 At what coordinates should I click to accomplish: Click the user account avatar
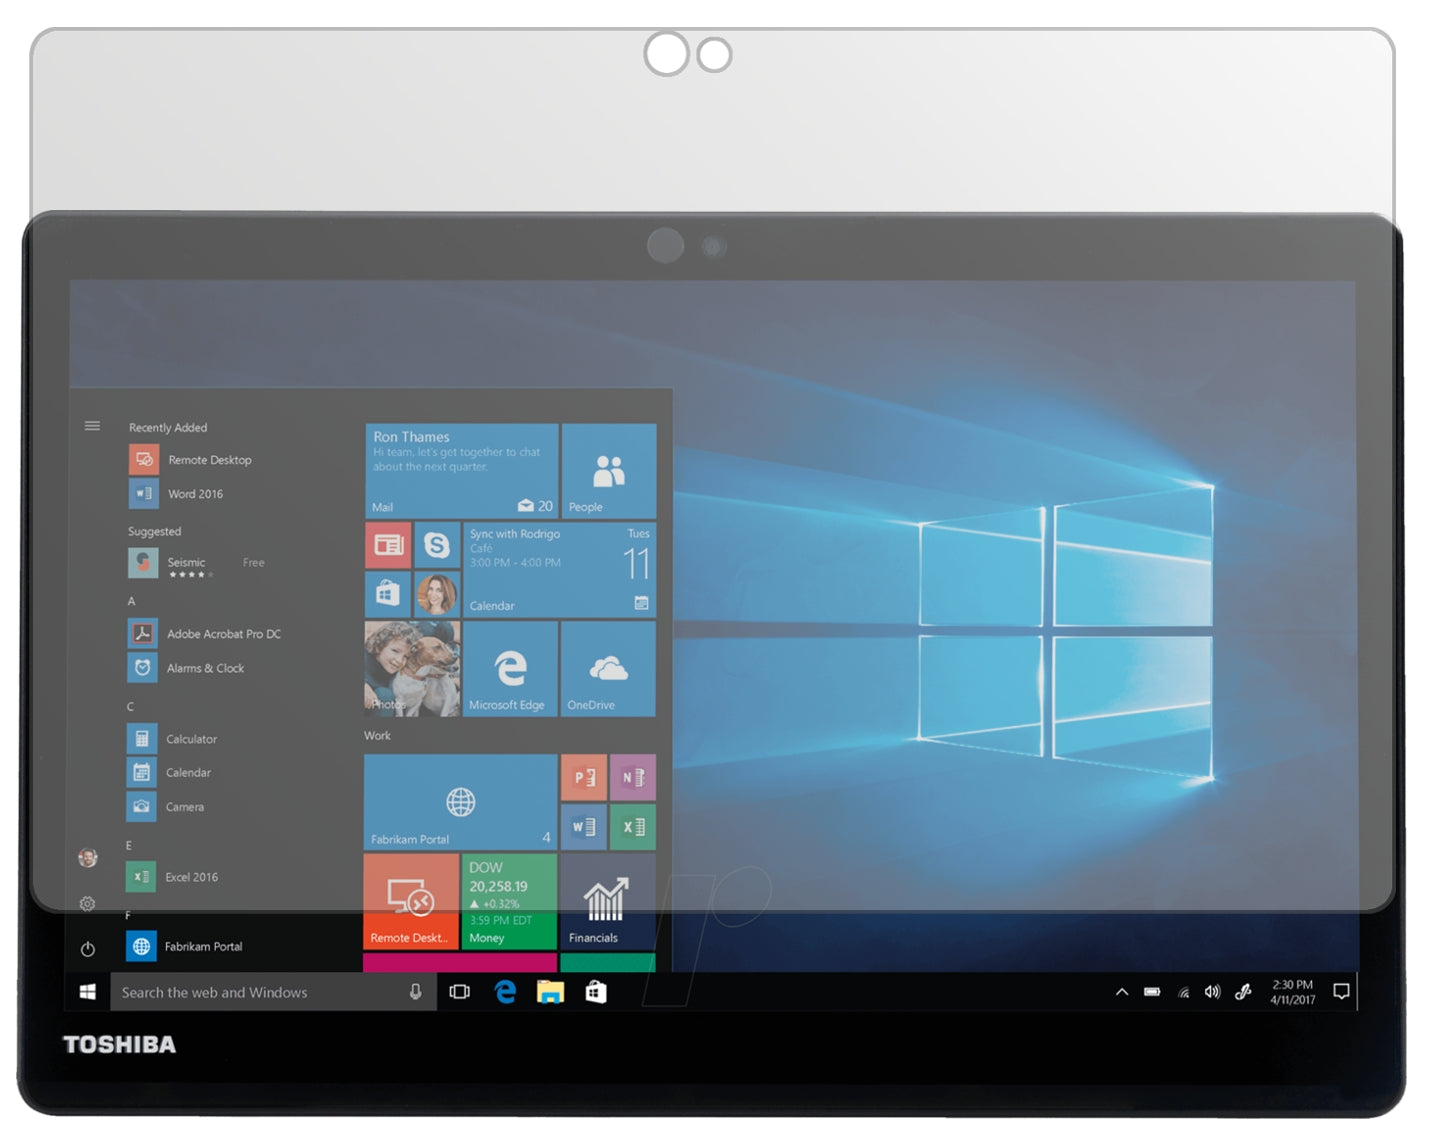point(88,857)
